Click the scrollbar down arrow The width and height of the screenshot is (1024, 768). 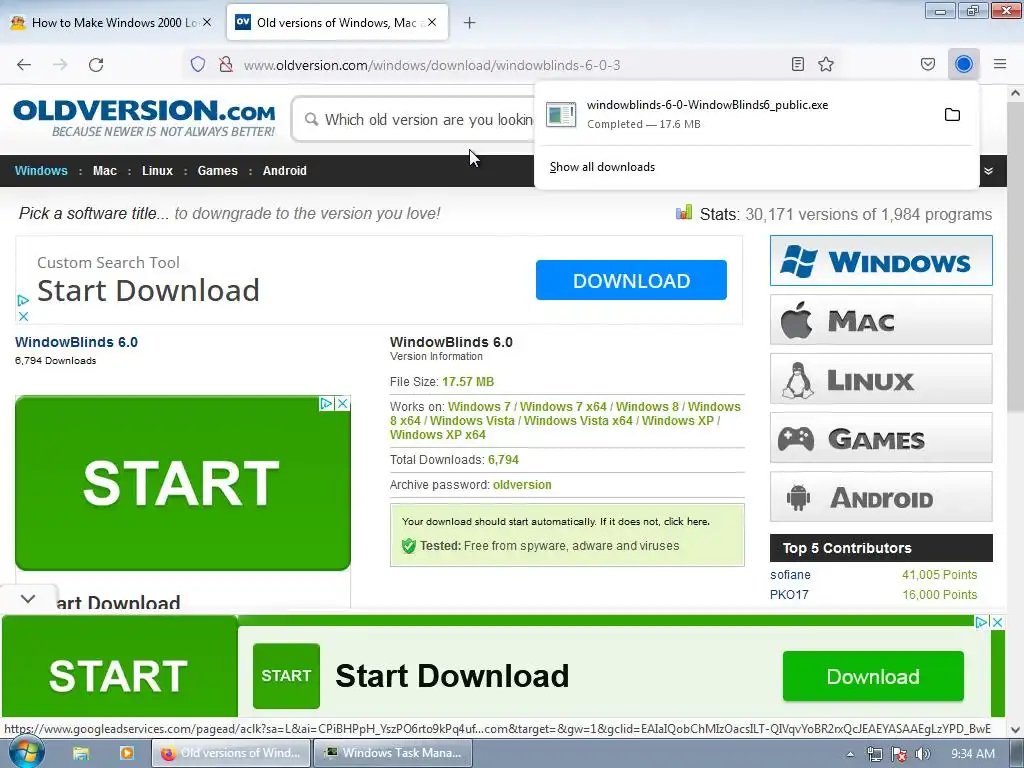pos(1015,729)
